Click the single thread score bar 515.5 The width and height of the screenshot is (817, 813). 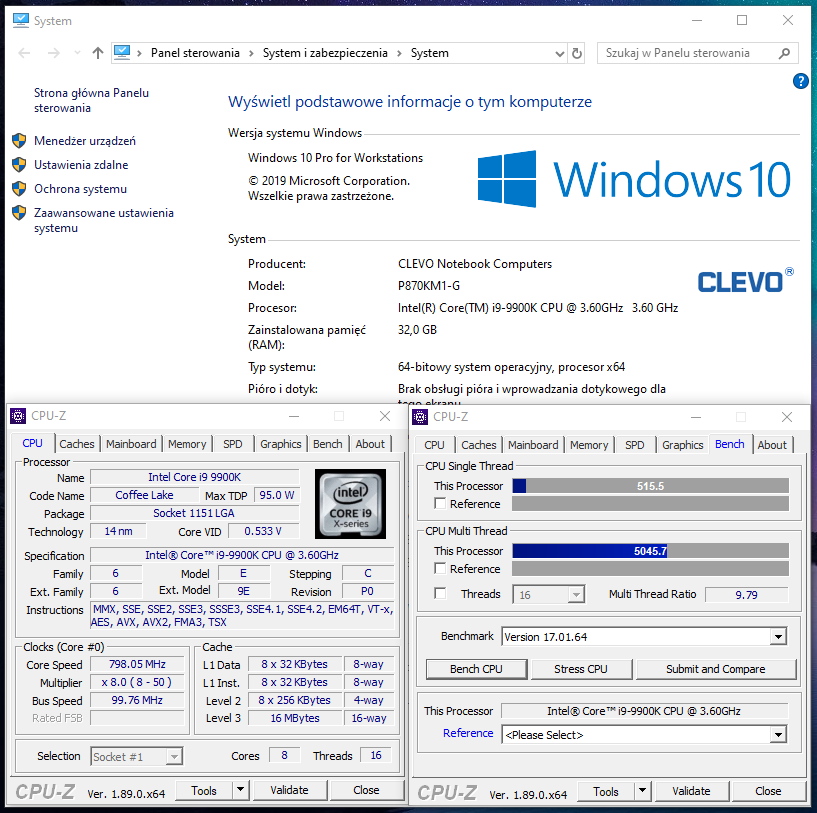coord(650,486)
